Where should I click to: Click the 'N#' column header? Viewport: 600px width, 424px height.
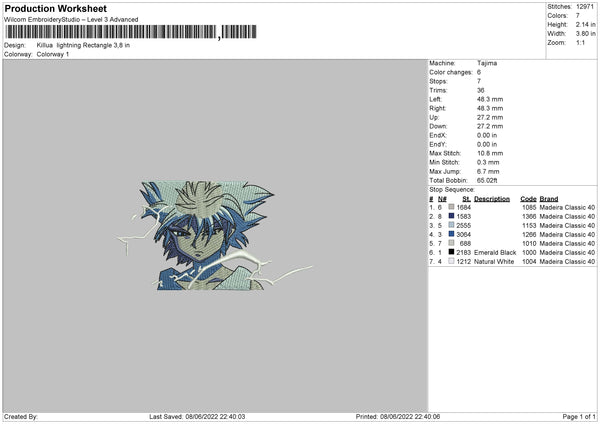coord(442,199)
